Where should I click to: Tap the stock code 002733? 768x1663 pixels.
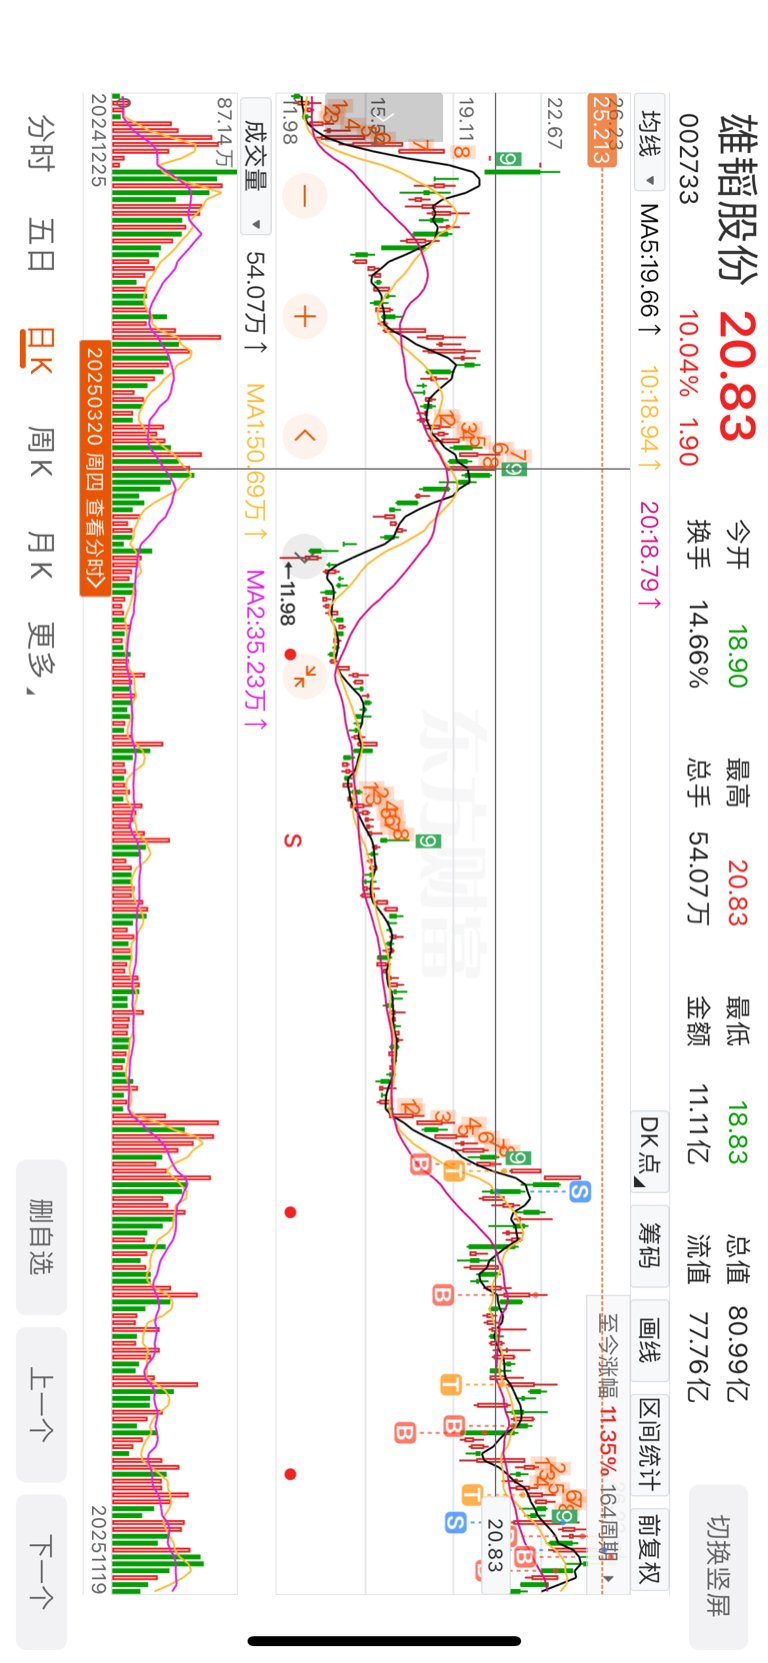pyautogui.click(x=688, y=158)
